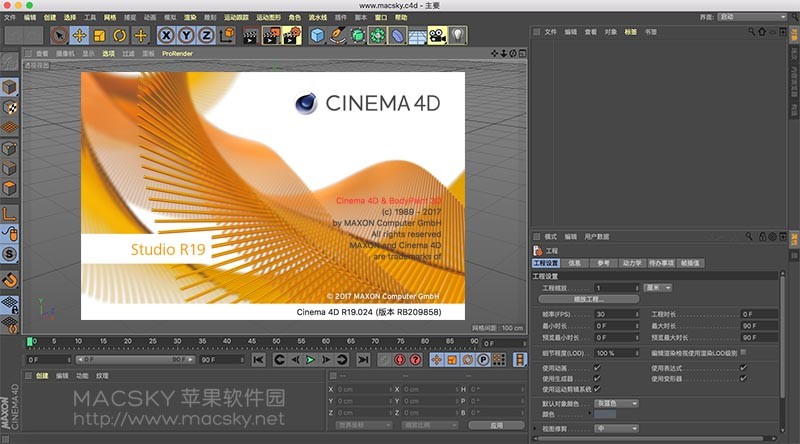Enable the Axis mode L icon

coord(10,214)
